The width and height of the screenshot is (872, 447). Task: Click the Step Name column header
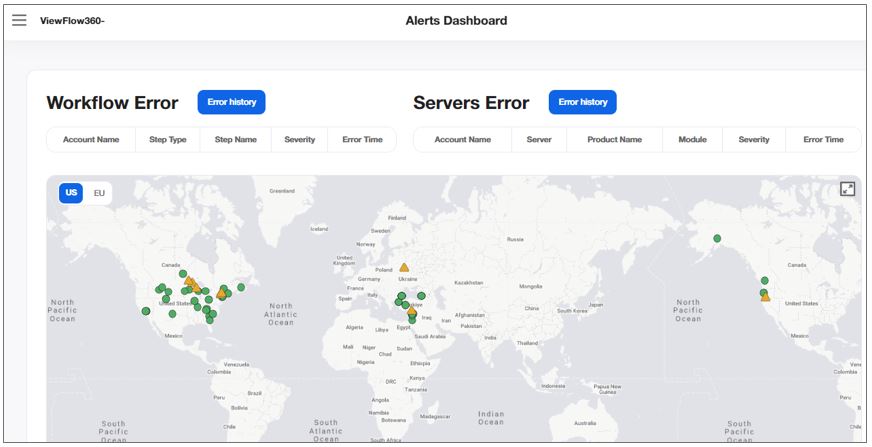(x=236, y=140)
